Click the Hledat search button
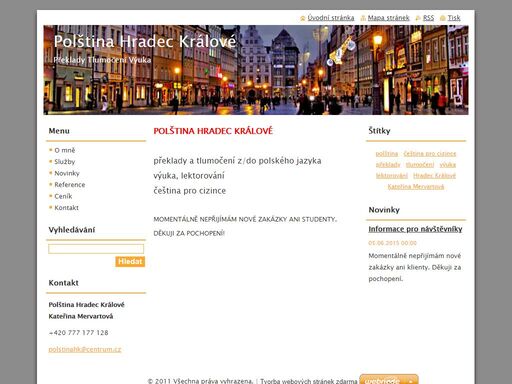The width and height of the screenshot is (512, 384). point(130,261)
